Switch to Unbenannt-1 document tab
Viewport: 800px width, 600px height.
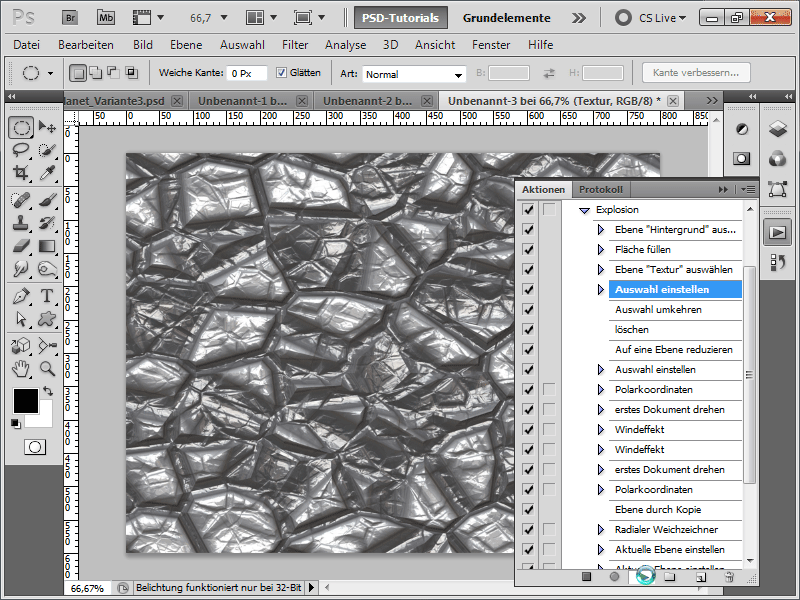point(242,101)
